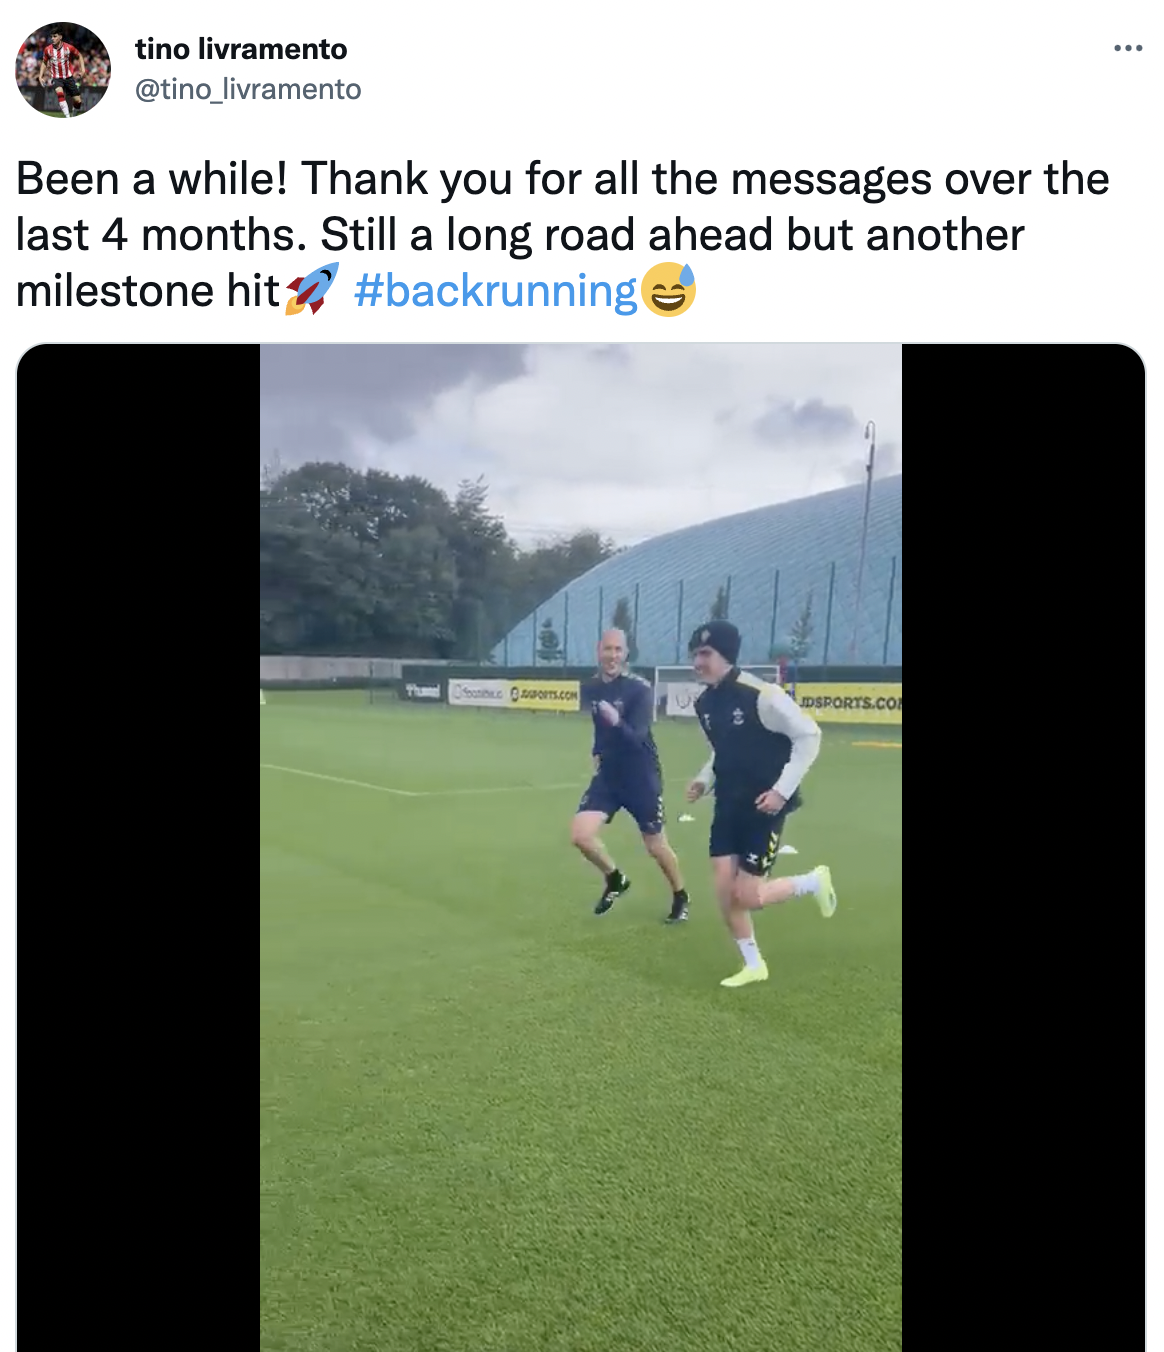Click the bald coach running in the video
The width and height of the screenshot is (1164, 1352).
pyautogui.click(x=626, y=770)
